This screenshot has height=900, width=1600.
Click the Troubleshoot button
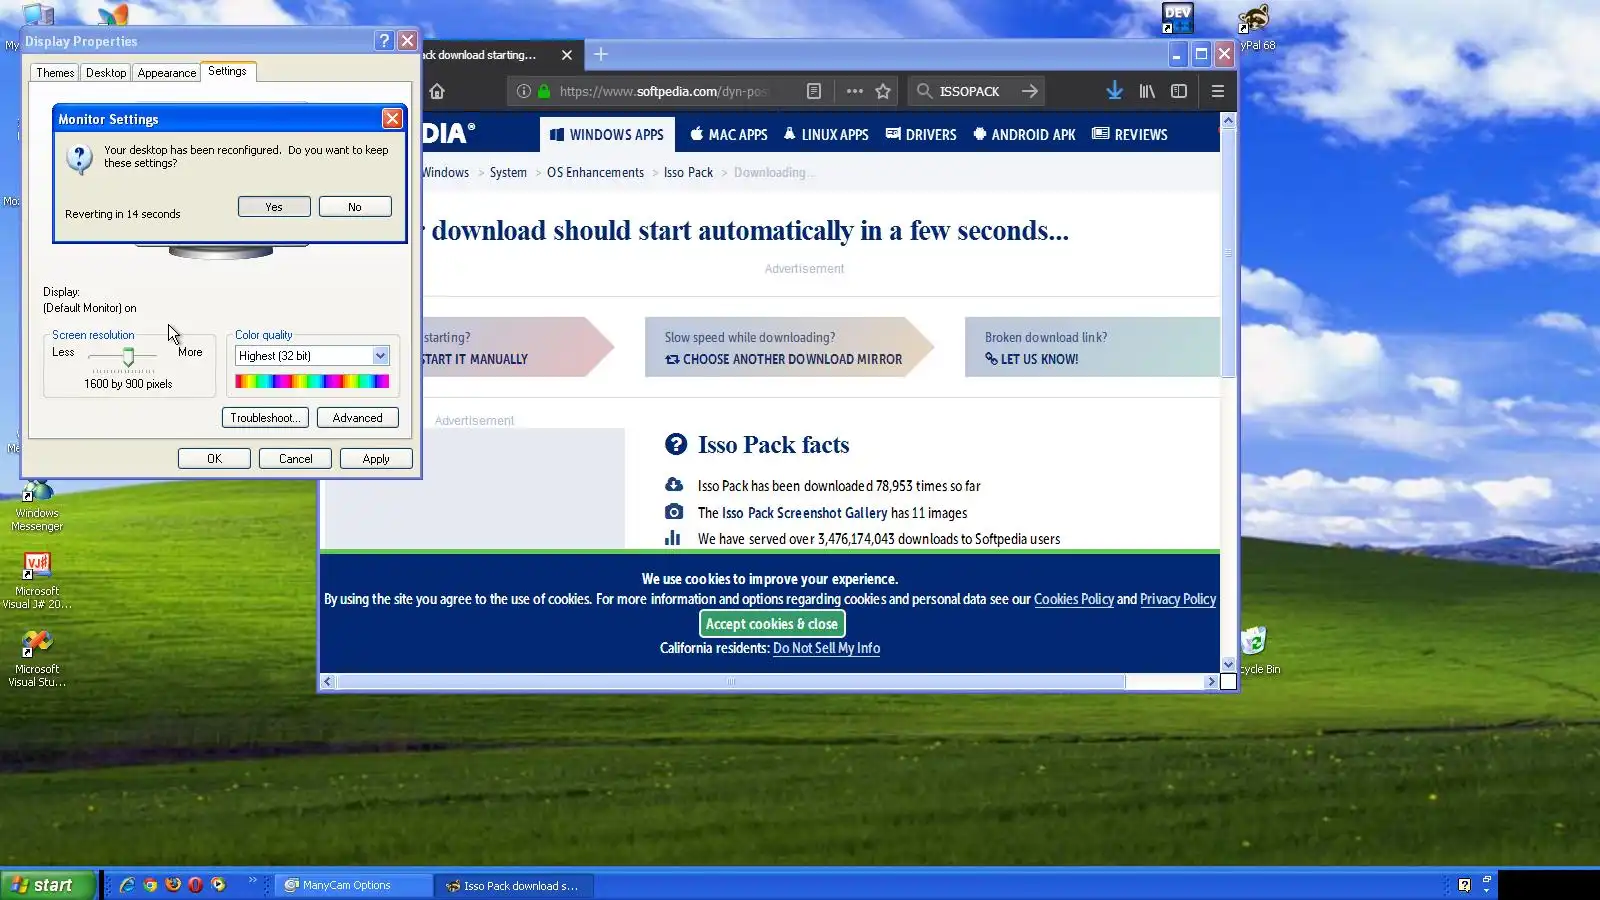264,418
